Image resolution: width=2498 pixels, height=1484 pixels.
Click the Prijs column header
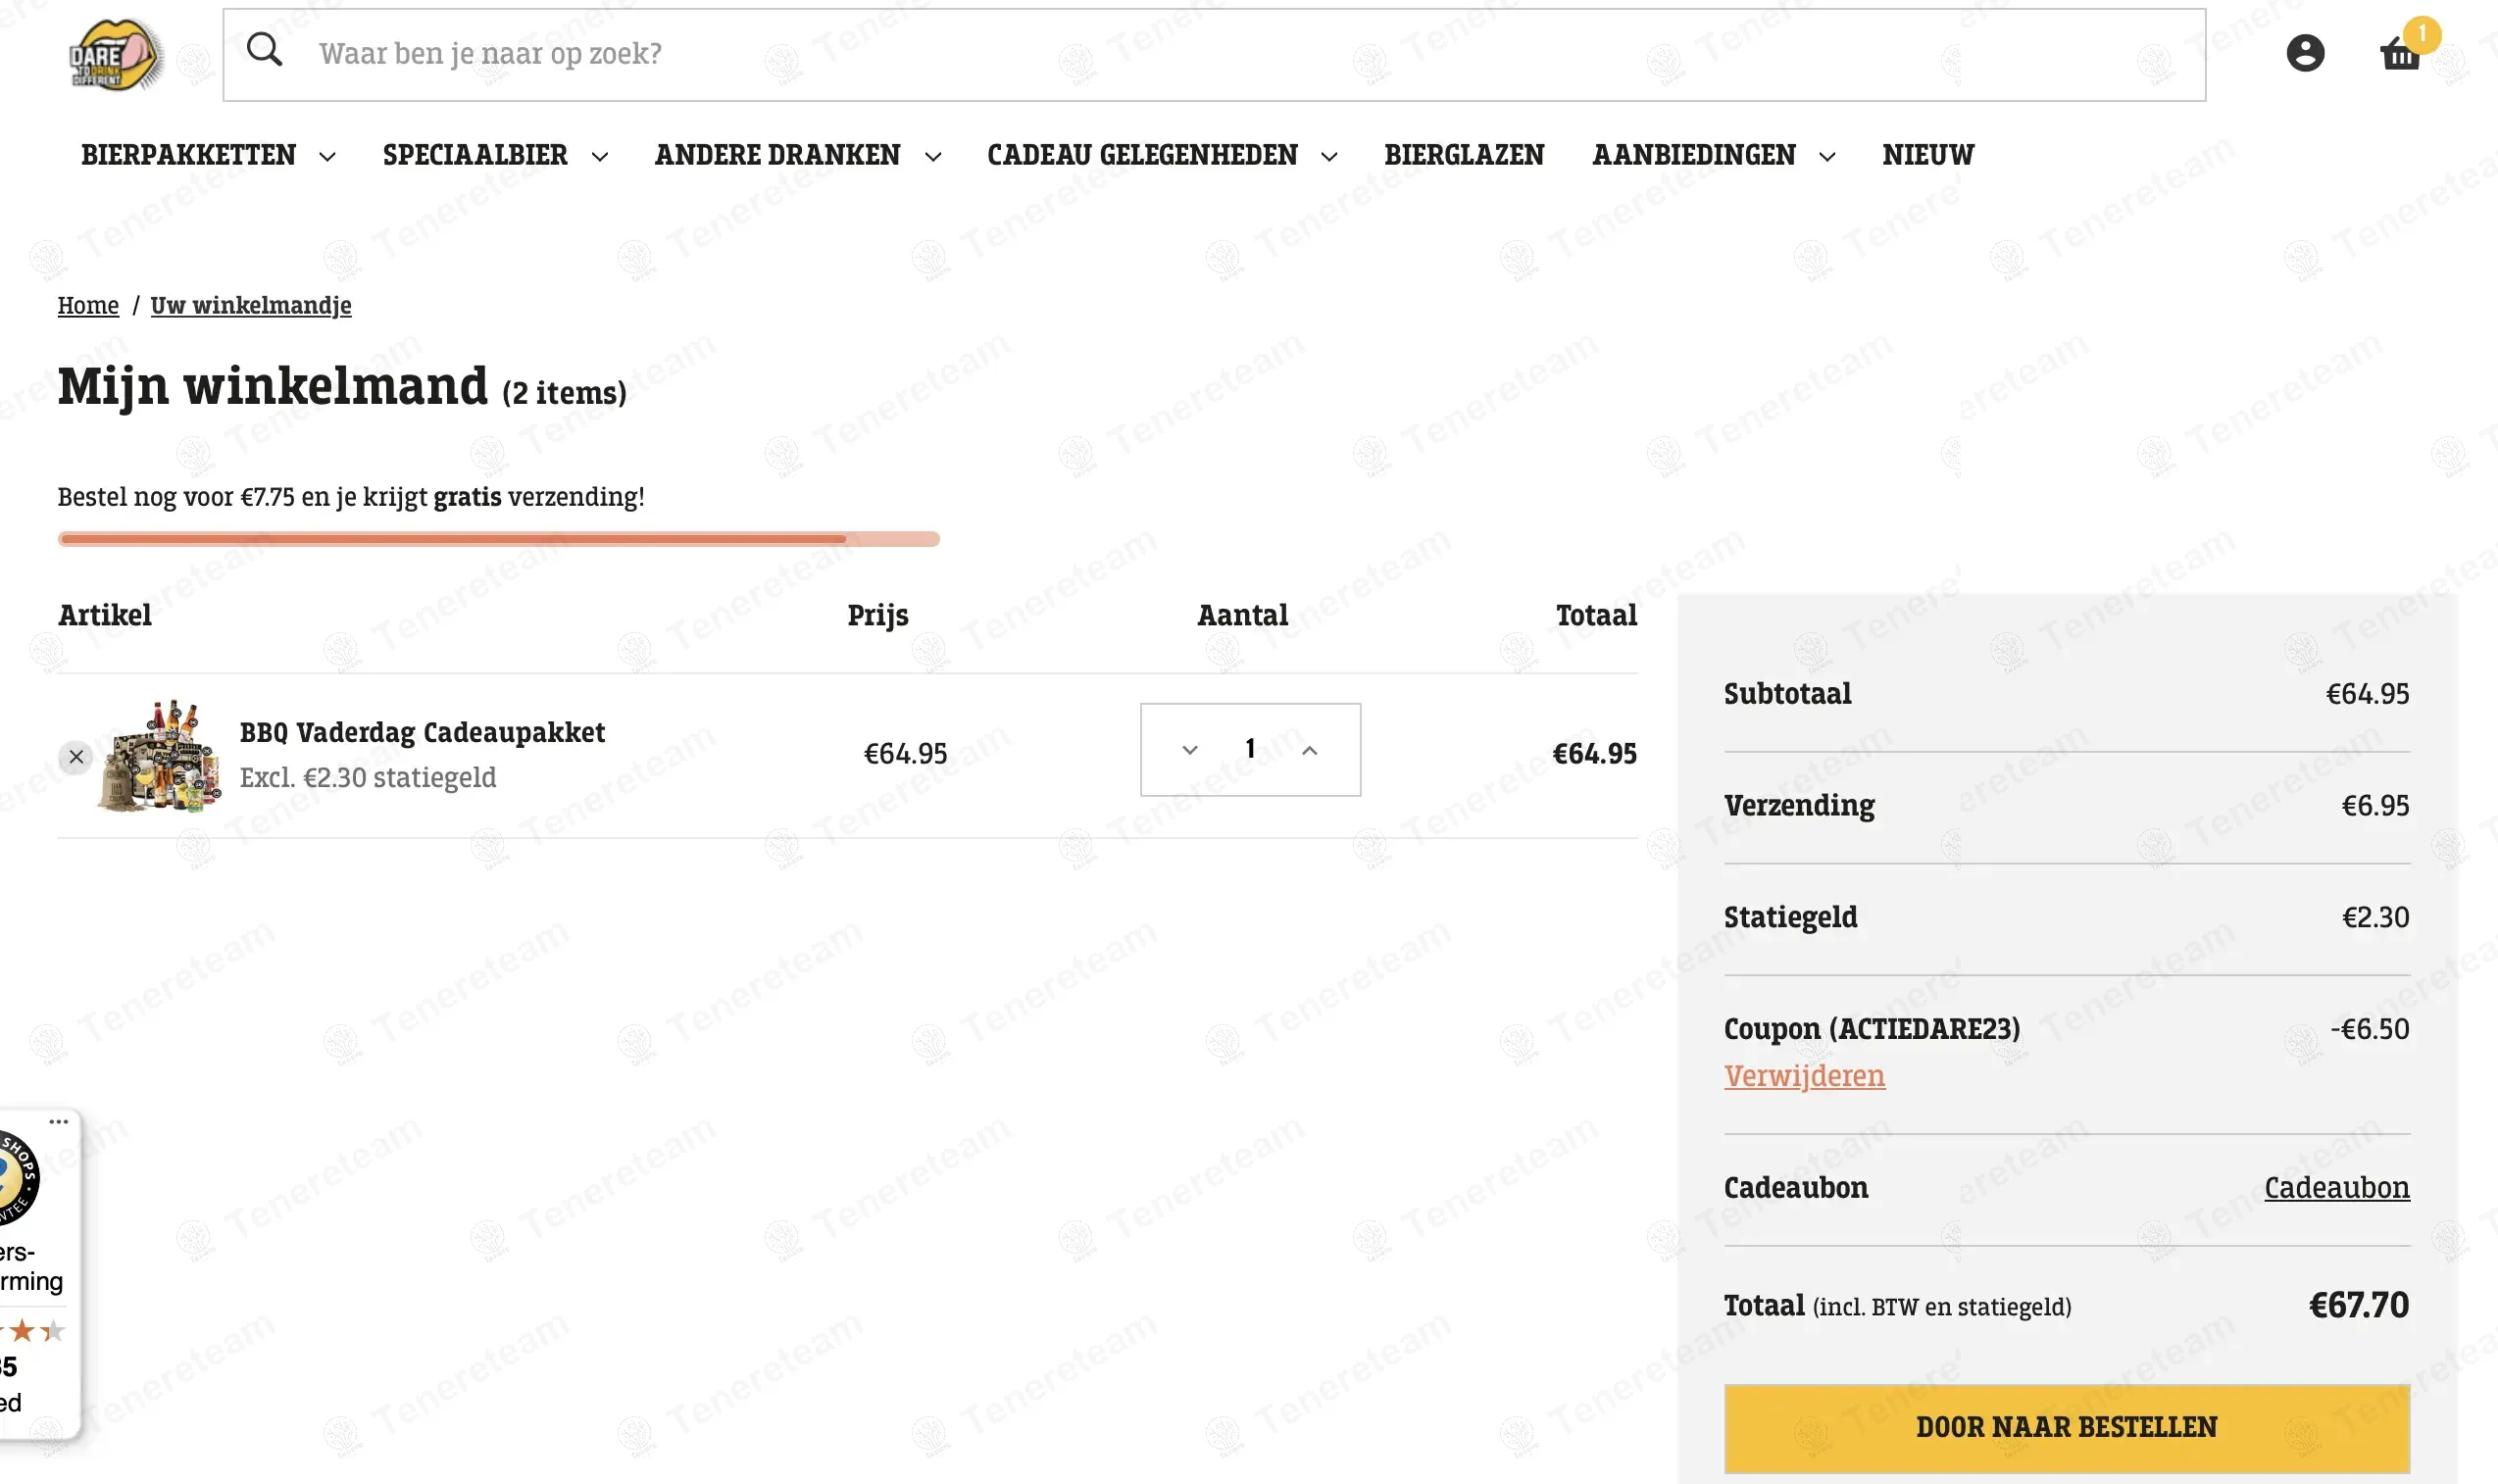tap(877, 615)
